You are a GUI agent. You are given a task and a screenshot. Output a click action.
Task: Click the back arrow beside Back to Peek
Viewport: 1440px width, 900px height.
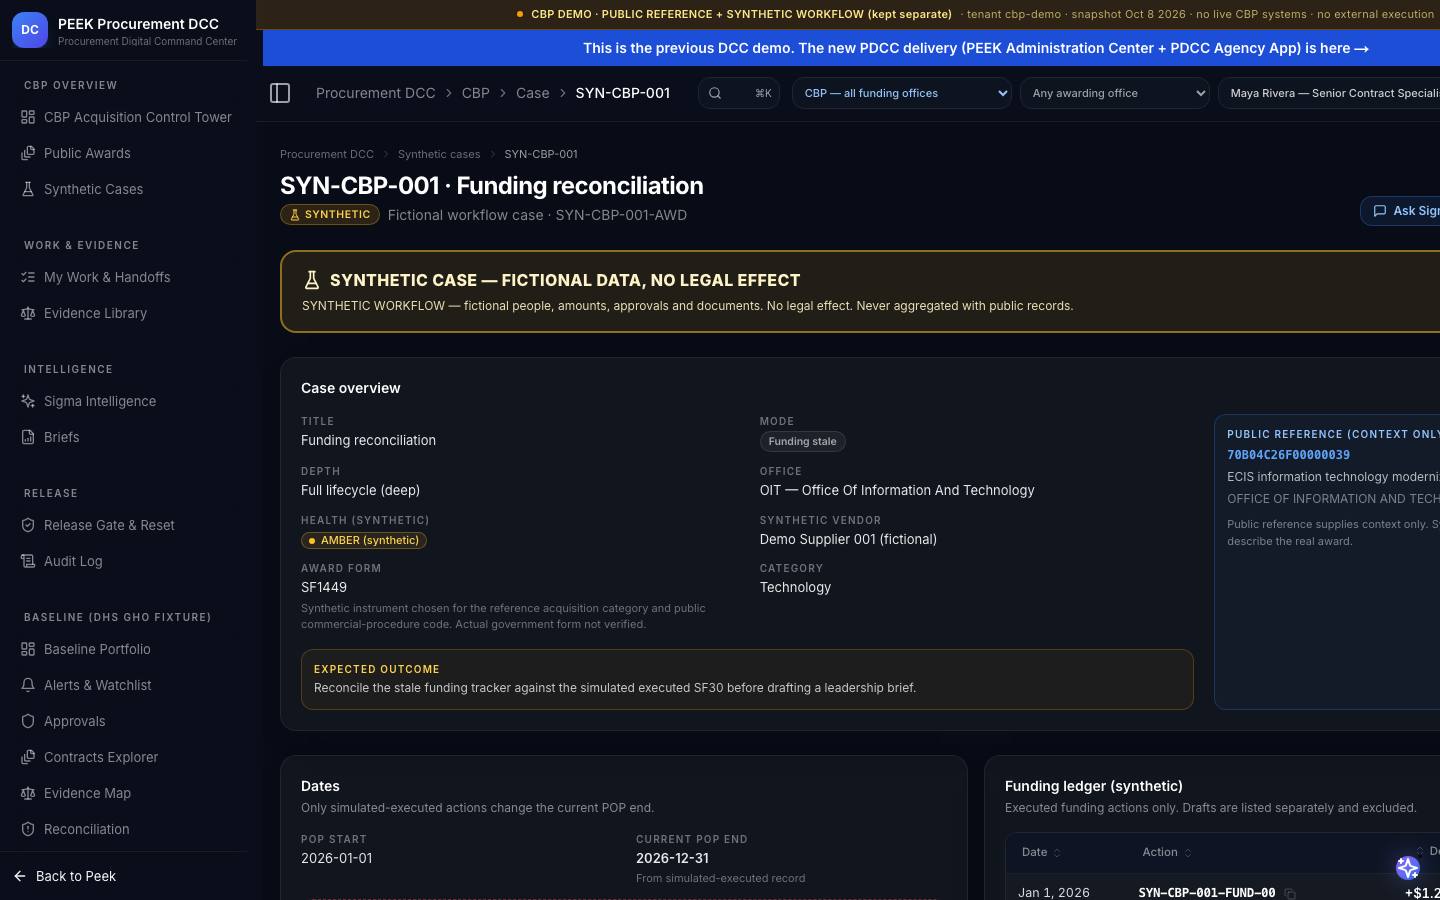pyautogui.click(x=20, y=876)
